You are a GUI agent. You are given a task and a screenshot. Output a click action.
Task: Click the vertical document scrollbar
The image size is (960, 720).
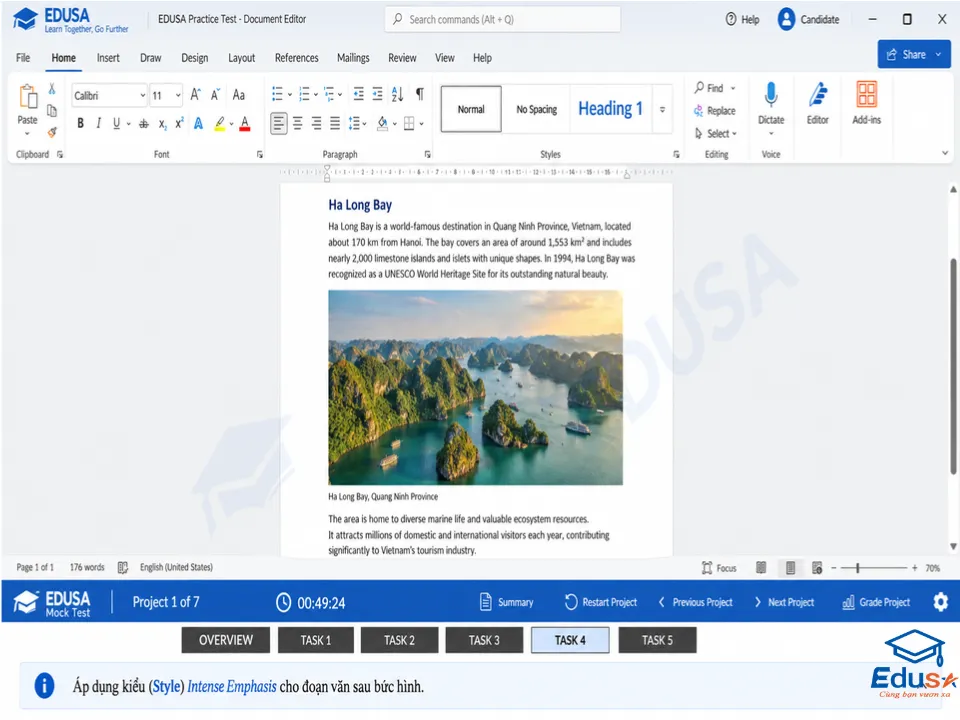[x=953, y=367]
